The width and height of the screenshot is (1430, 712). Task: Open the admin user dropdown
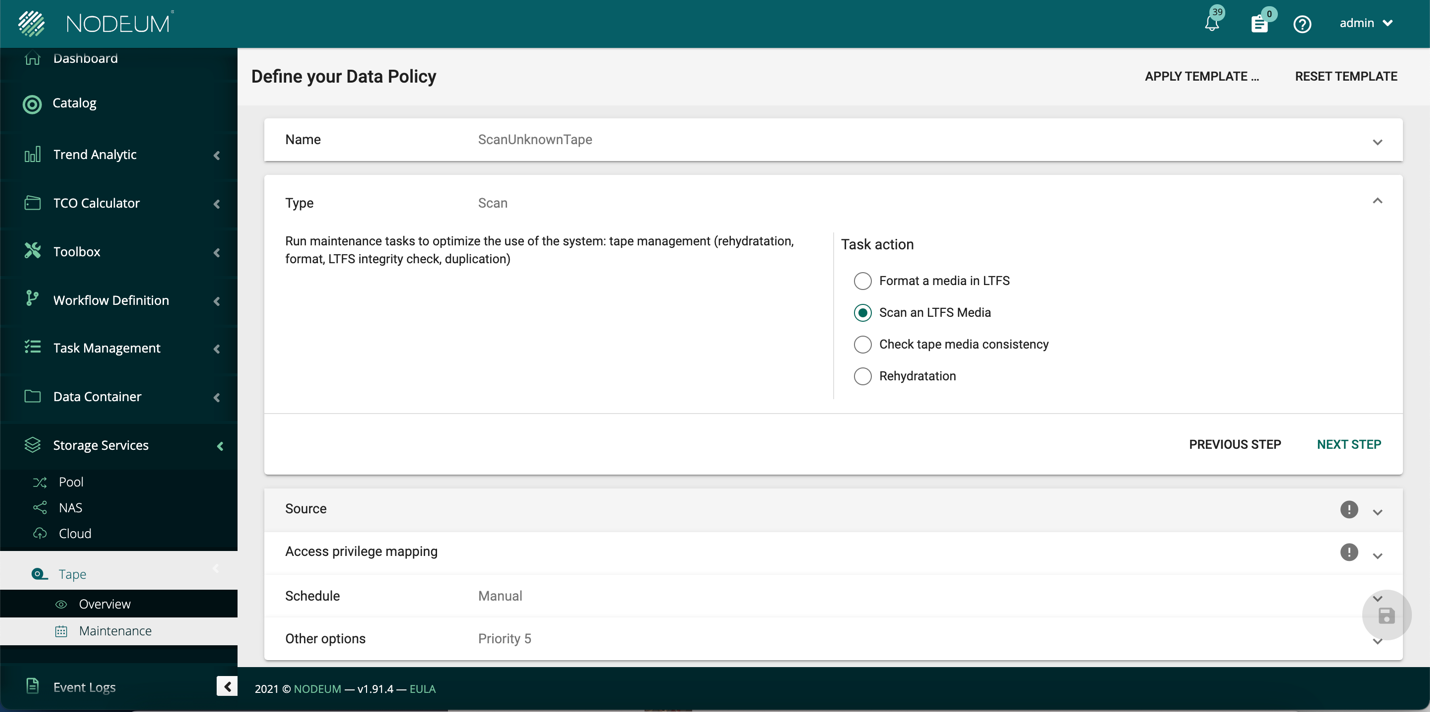pyautogui.click(x=1366, y=23)
